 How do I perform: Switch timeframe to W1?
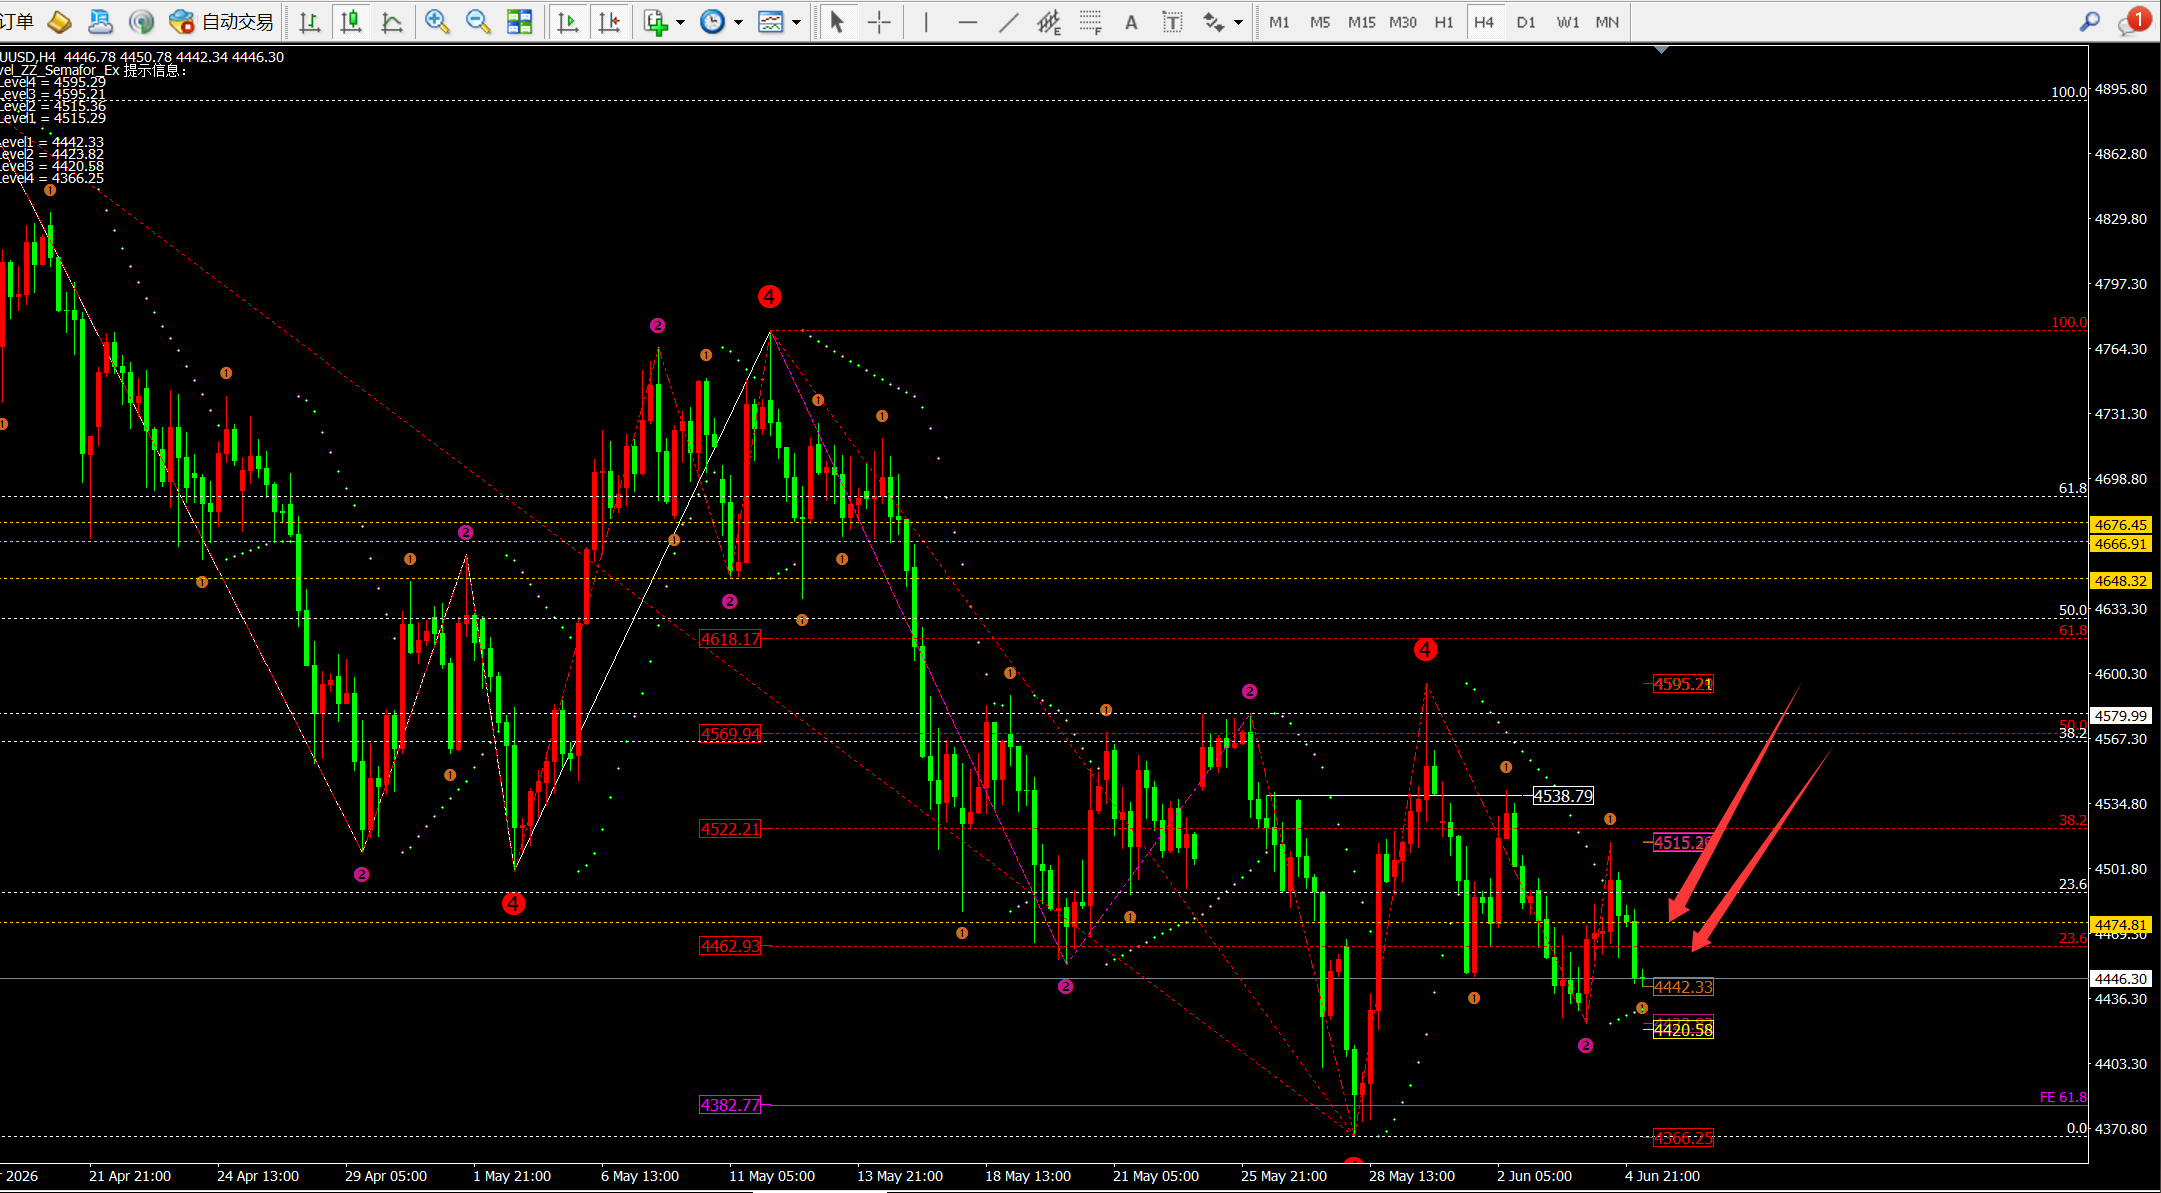[1568, 22]
